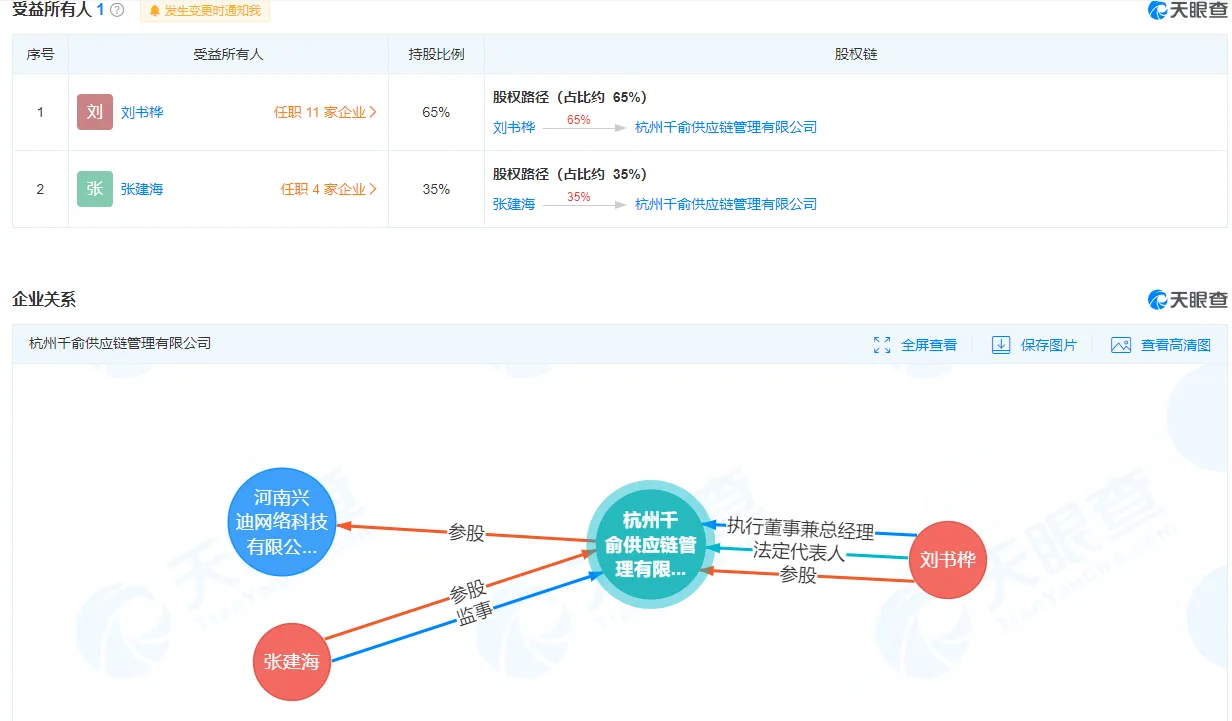Open the 张建海 beneficiary name link
This screenshot has width=1232, height=721.
point(142,189)
